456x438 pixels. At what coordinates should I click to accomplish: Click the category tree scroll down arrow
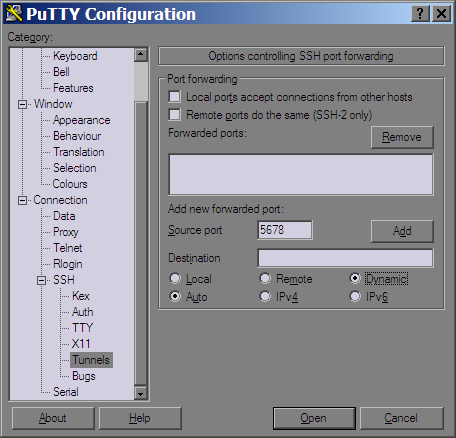141,393
